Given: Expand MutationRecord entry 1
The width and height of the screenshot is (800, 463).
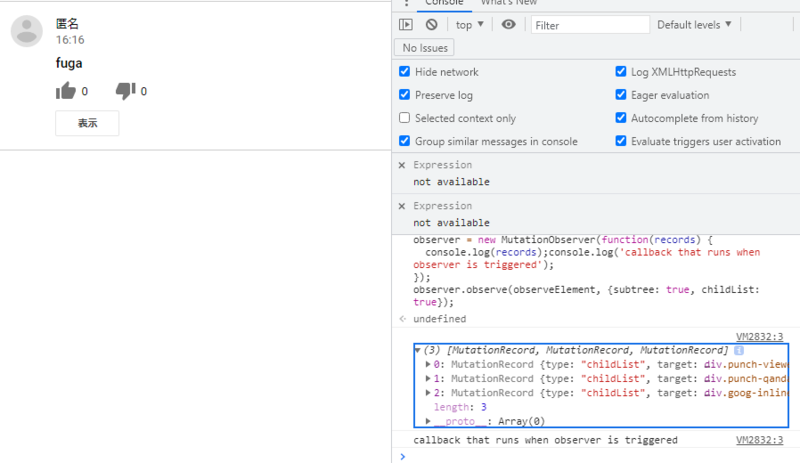Looking at the screenshot, I should [428, 379].
